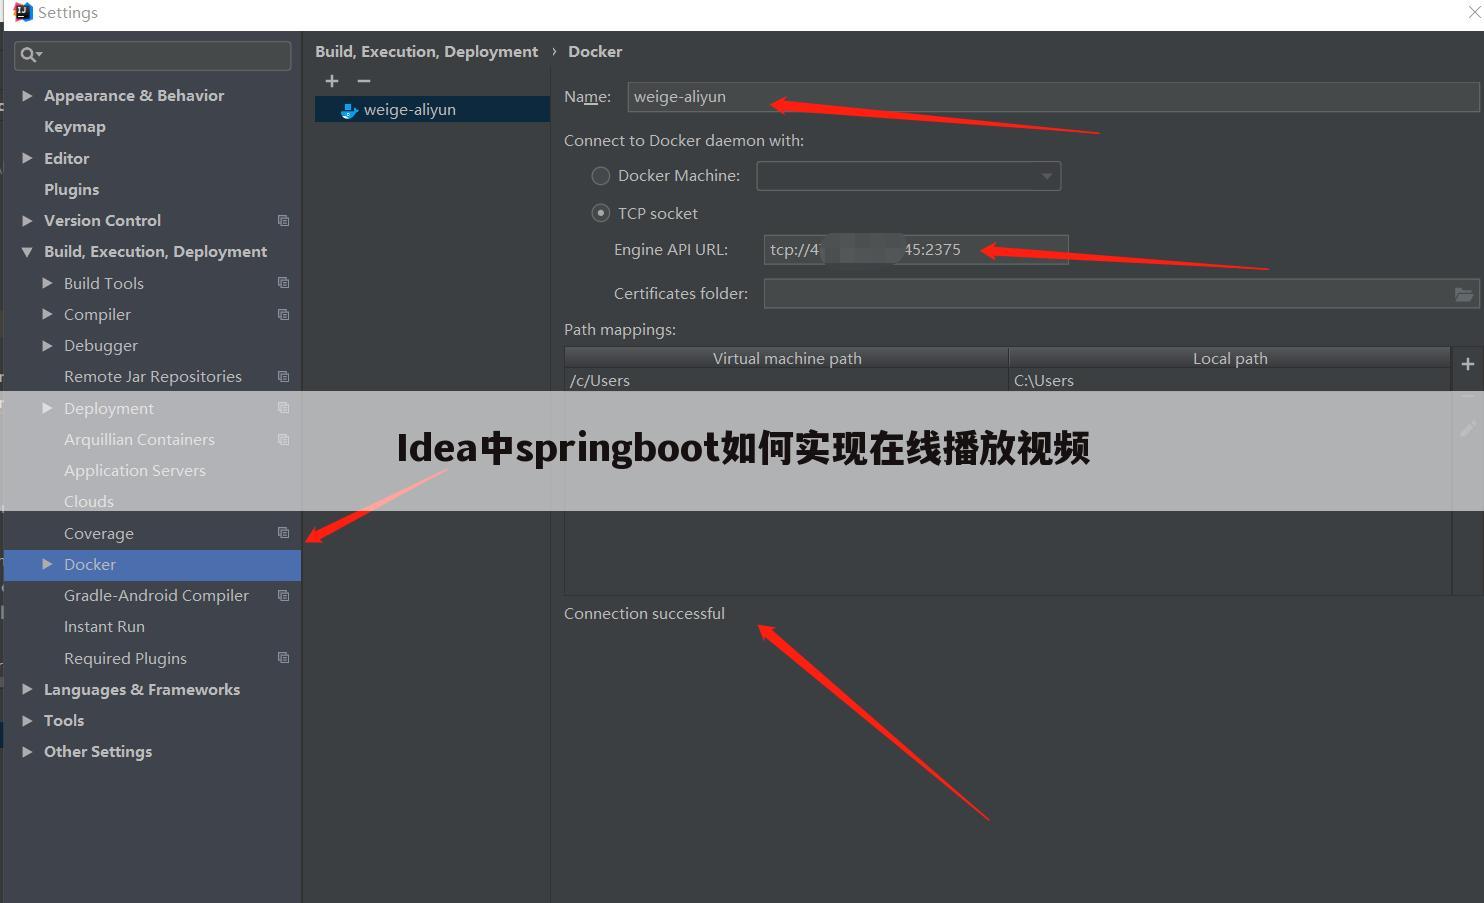Expand Appearance & Behavior section

pos(27,96)
